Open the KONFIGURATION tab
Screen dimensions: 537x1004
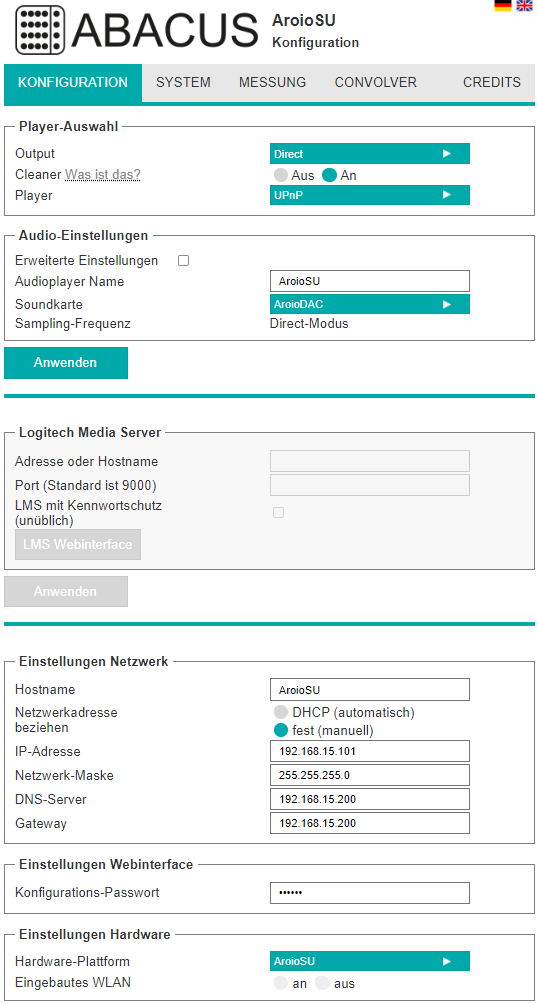coord(73,83)
